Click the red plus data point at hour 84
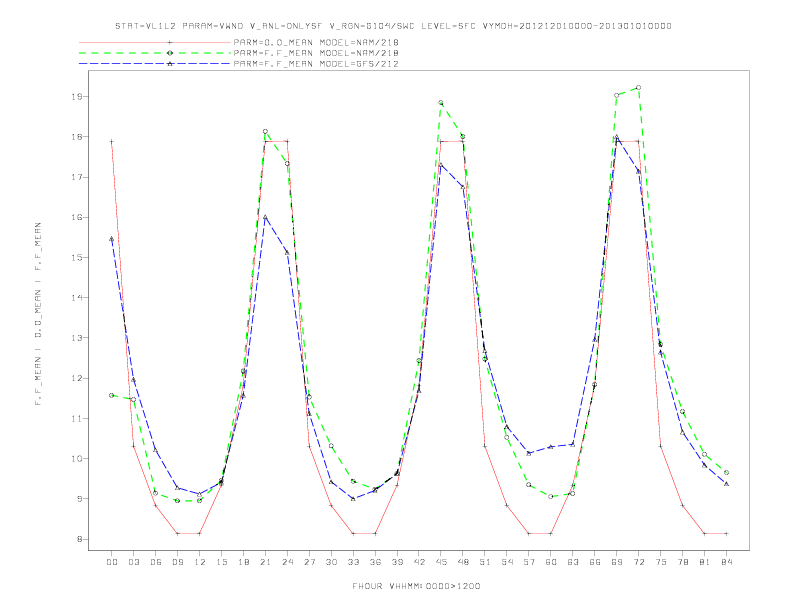This screenshot has width=792, height=612. click(727, 534)
